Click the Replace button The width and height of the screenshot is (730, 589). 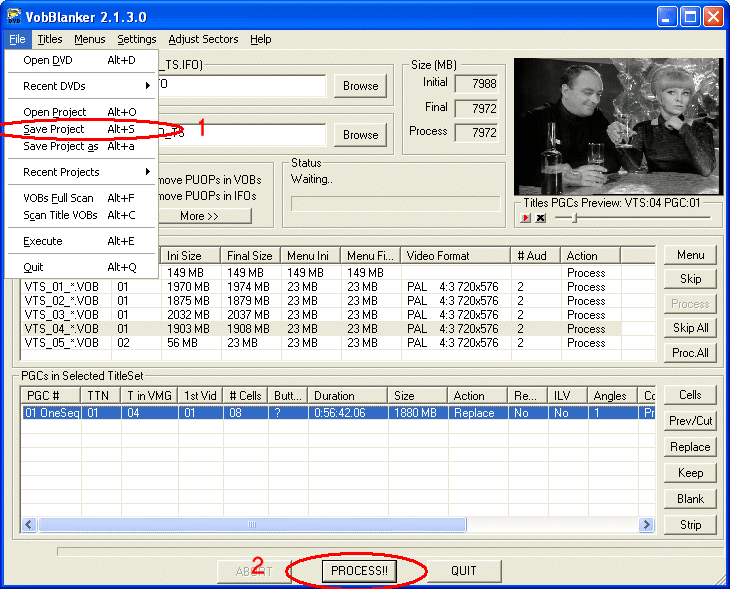point(690,447)
